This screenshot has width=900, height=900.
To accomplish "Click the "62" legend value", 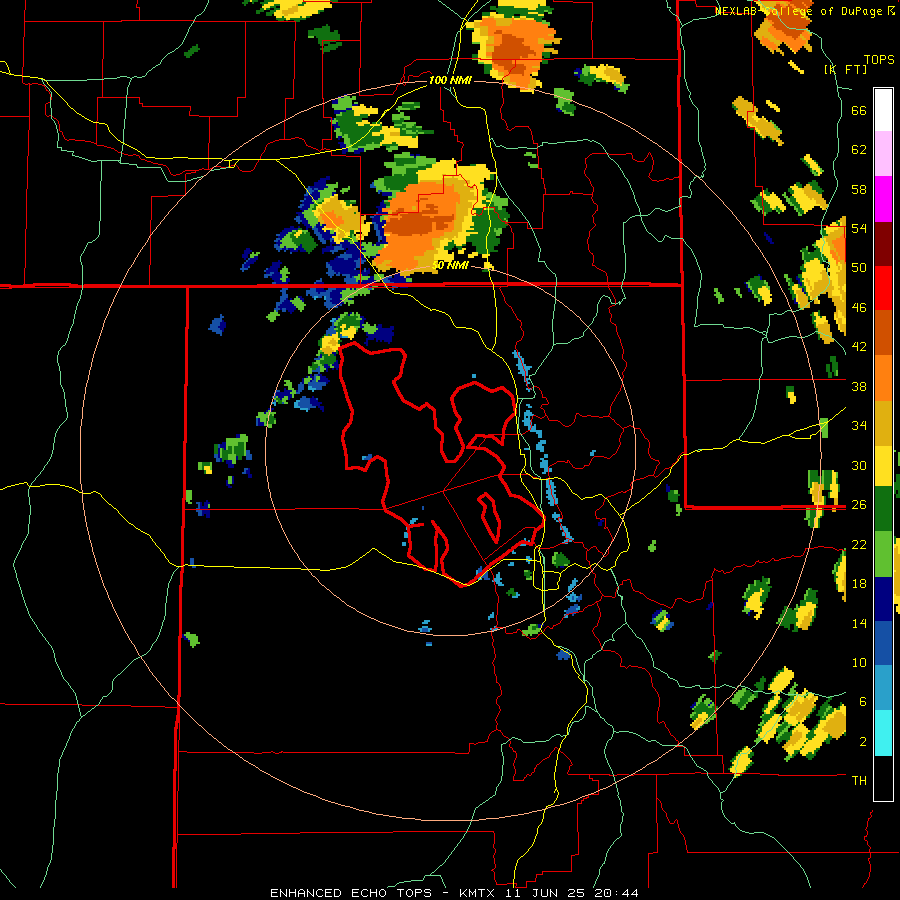I will (859, 150).
